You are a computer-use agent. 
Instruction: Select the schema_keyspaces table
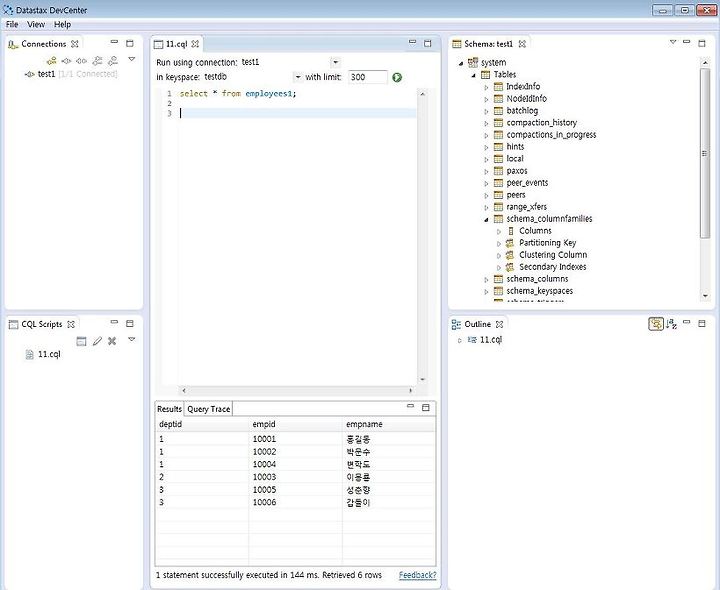540,291
